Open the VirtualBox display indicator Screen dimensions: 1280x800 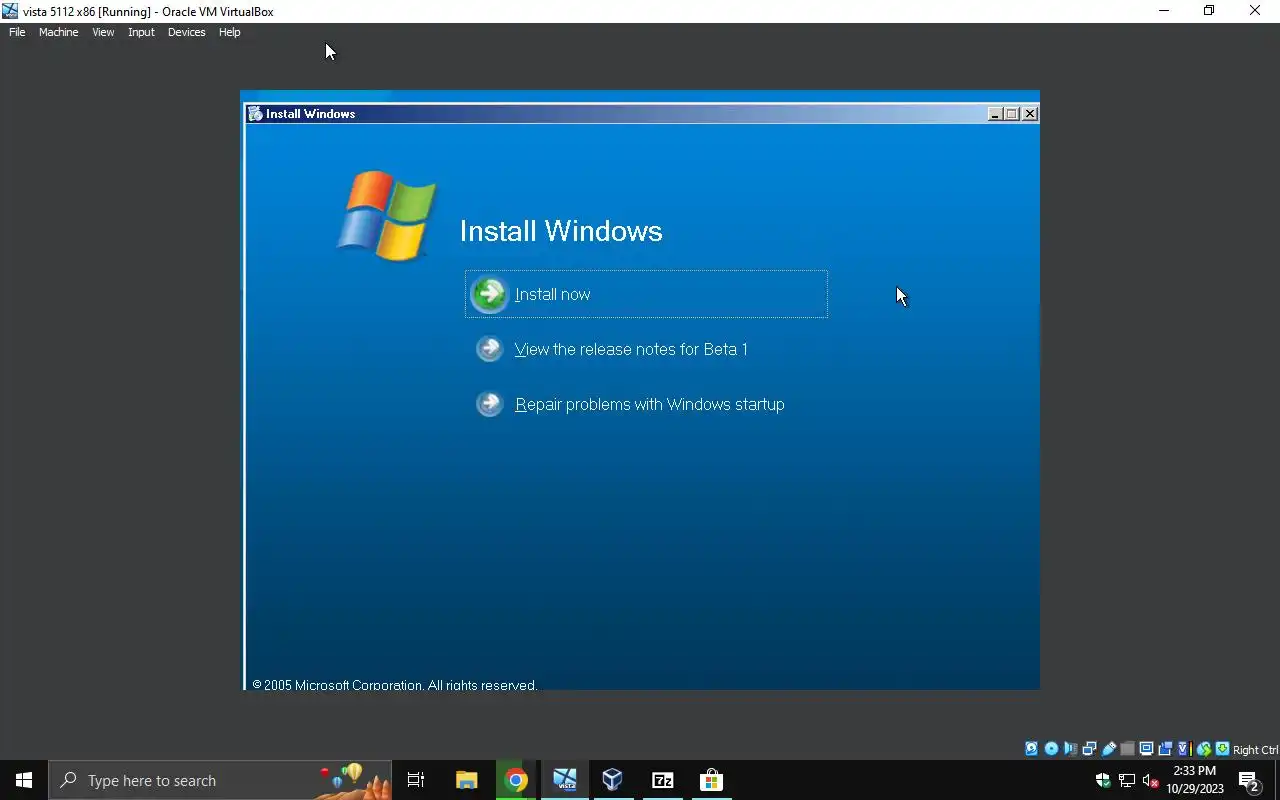point(1146,749)
